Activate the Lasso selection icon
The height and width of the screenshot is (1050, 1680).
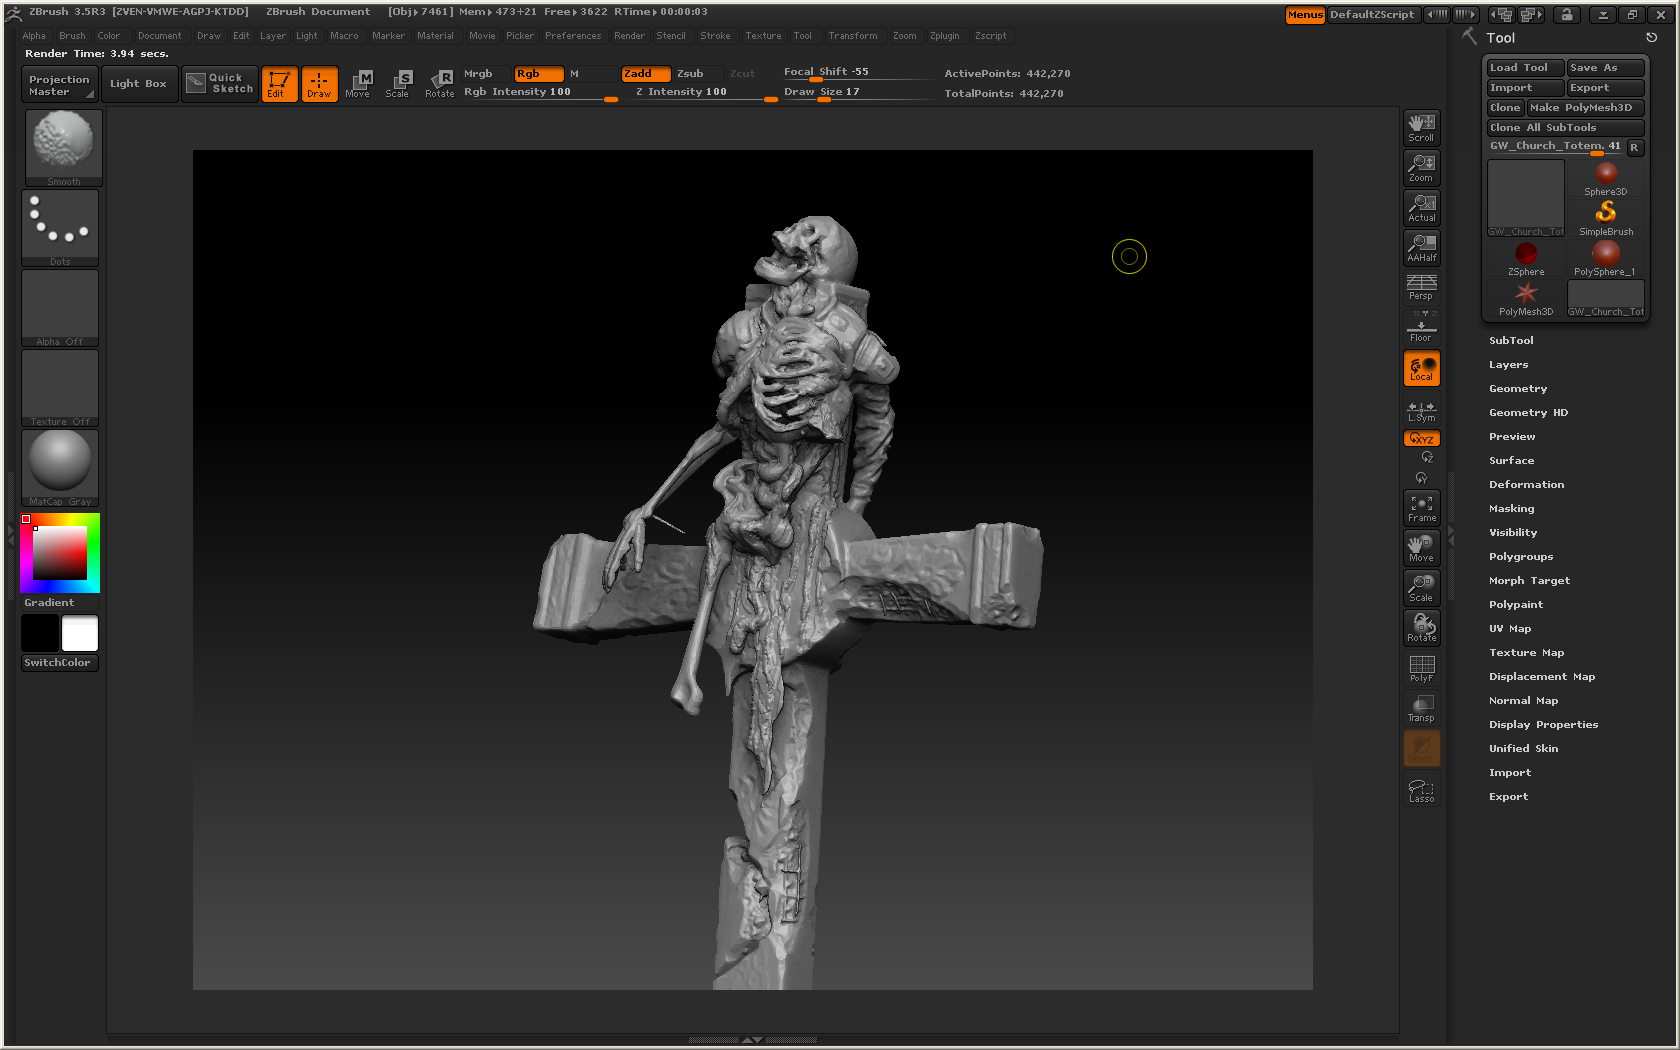tap(1422, 790)
